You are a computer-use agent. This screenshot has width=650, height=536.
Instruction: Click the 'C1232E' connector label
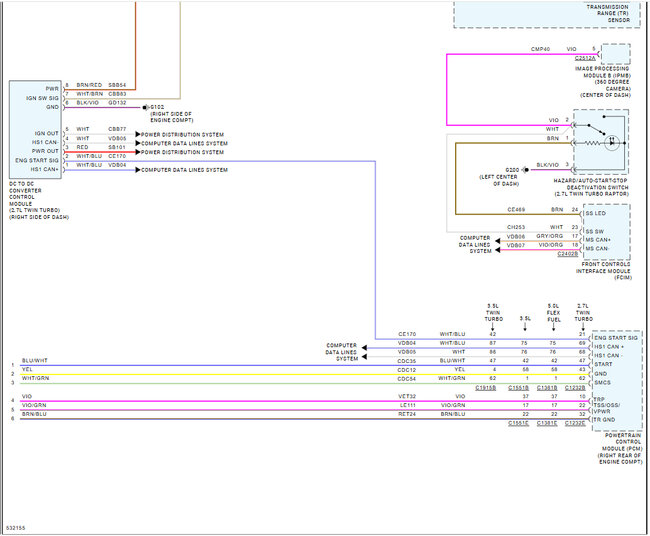(x=575, y=423)
